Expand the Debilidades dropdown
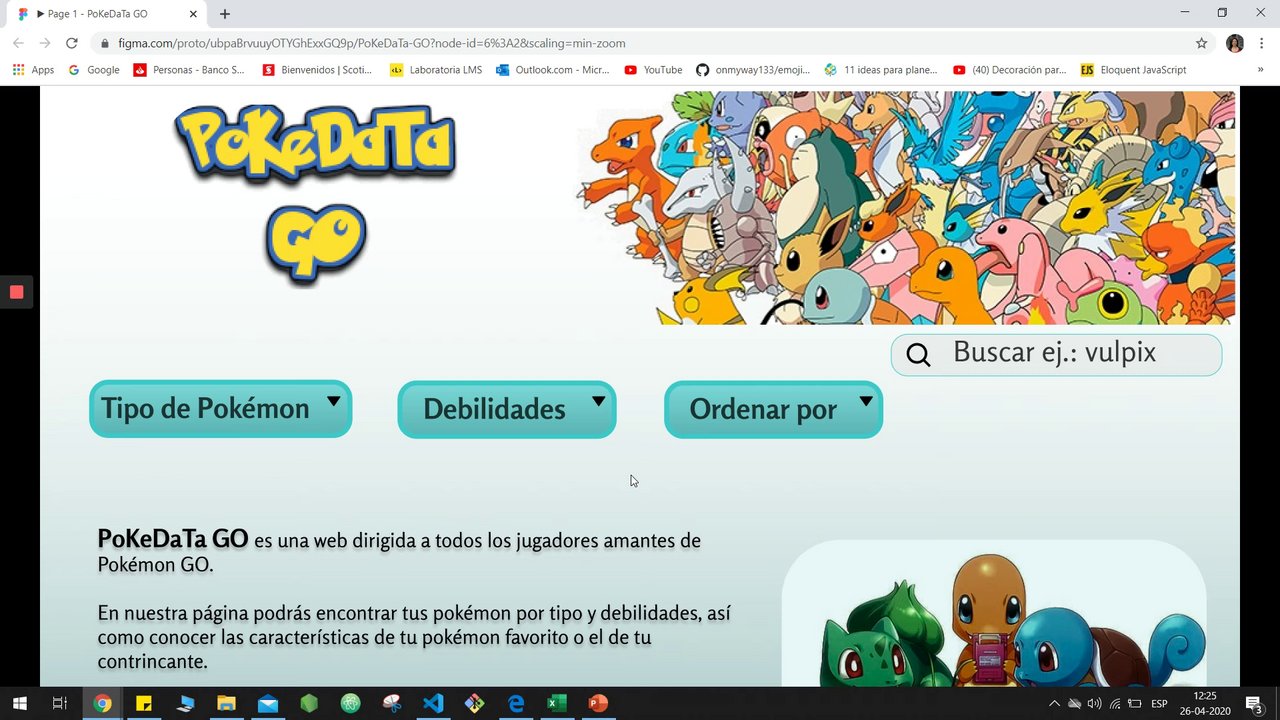1280x720 pixels. 507,409
